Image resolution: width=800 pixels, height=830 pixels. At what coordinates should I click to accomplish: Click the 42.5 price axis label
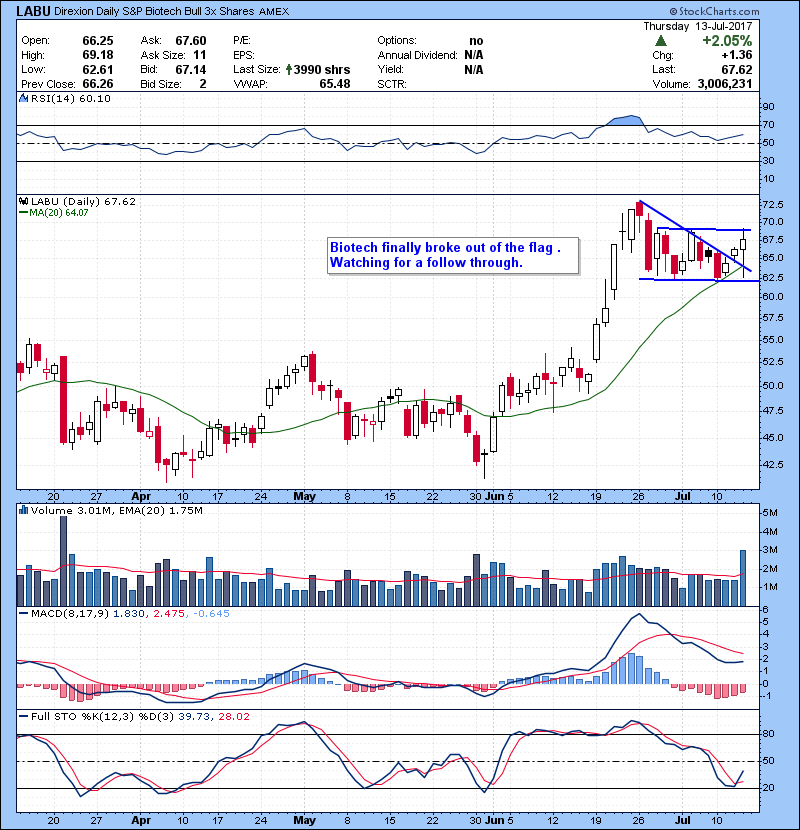pos(772,465)
